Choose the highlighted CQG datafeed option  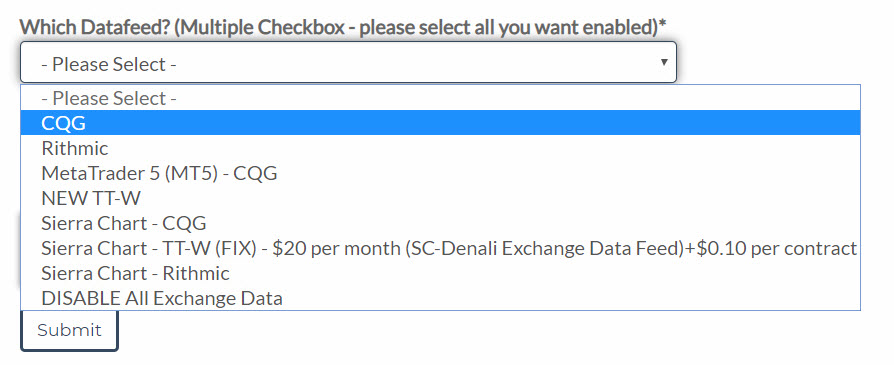pyautogui.click(x=440, y=123)
